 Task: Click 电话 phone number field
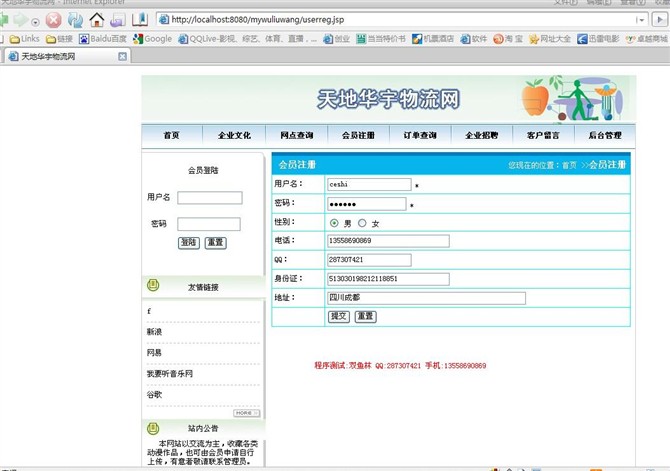pos(388,241)
